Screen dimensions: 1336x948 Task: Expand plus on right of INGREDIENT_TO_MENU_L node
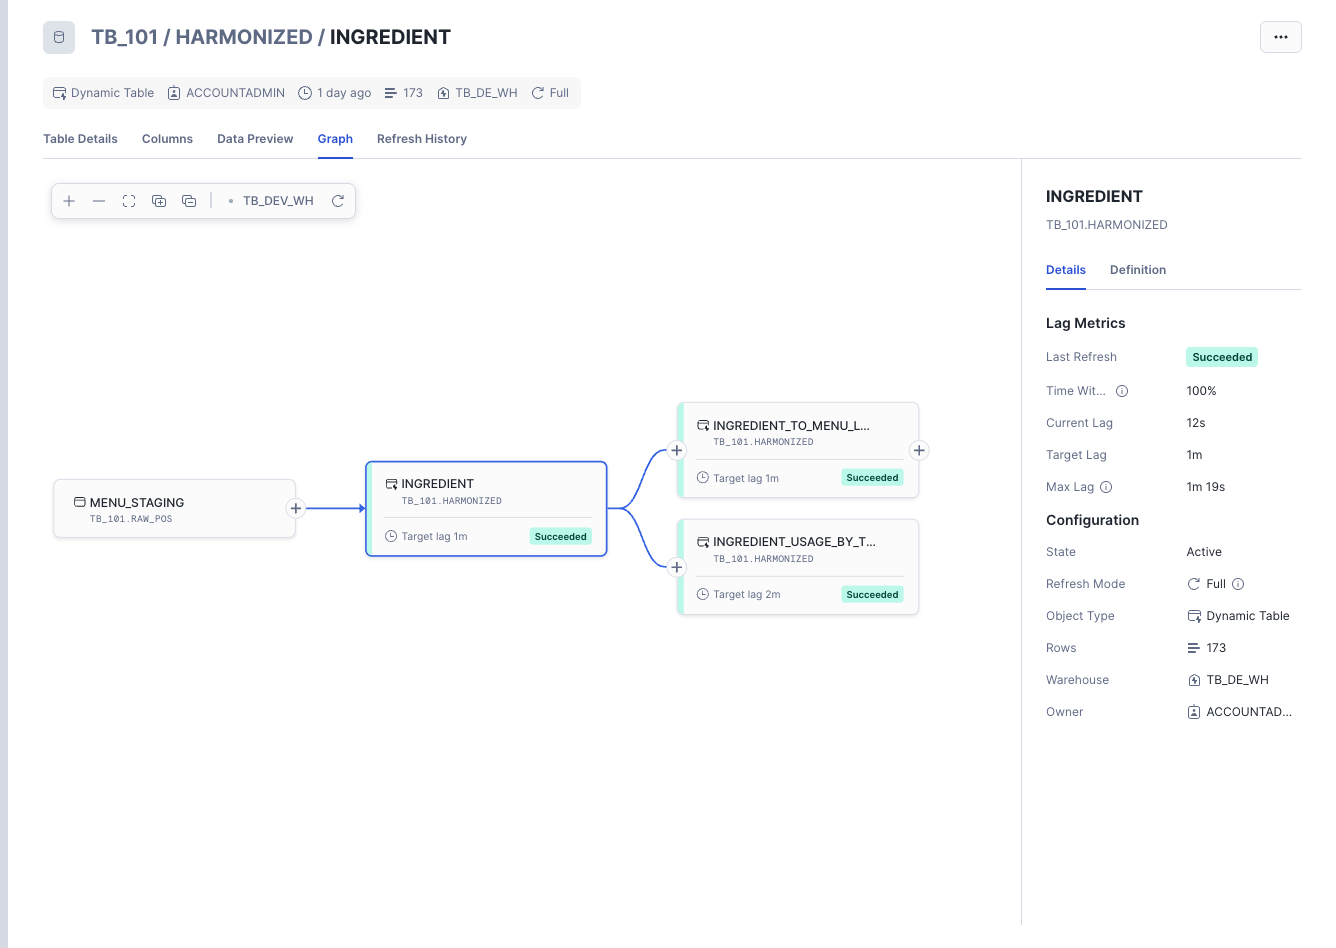point(919,450)
